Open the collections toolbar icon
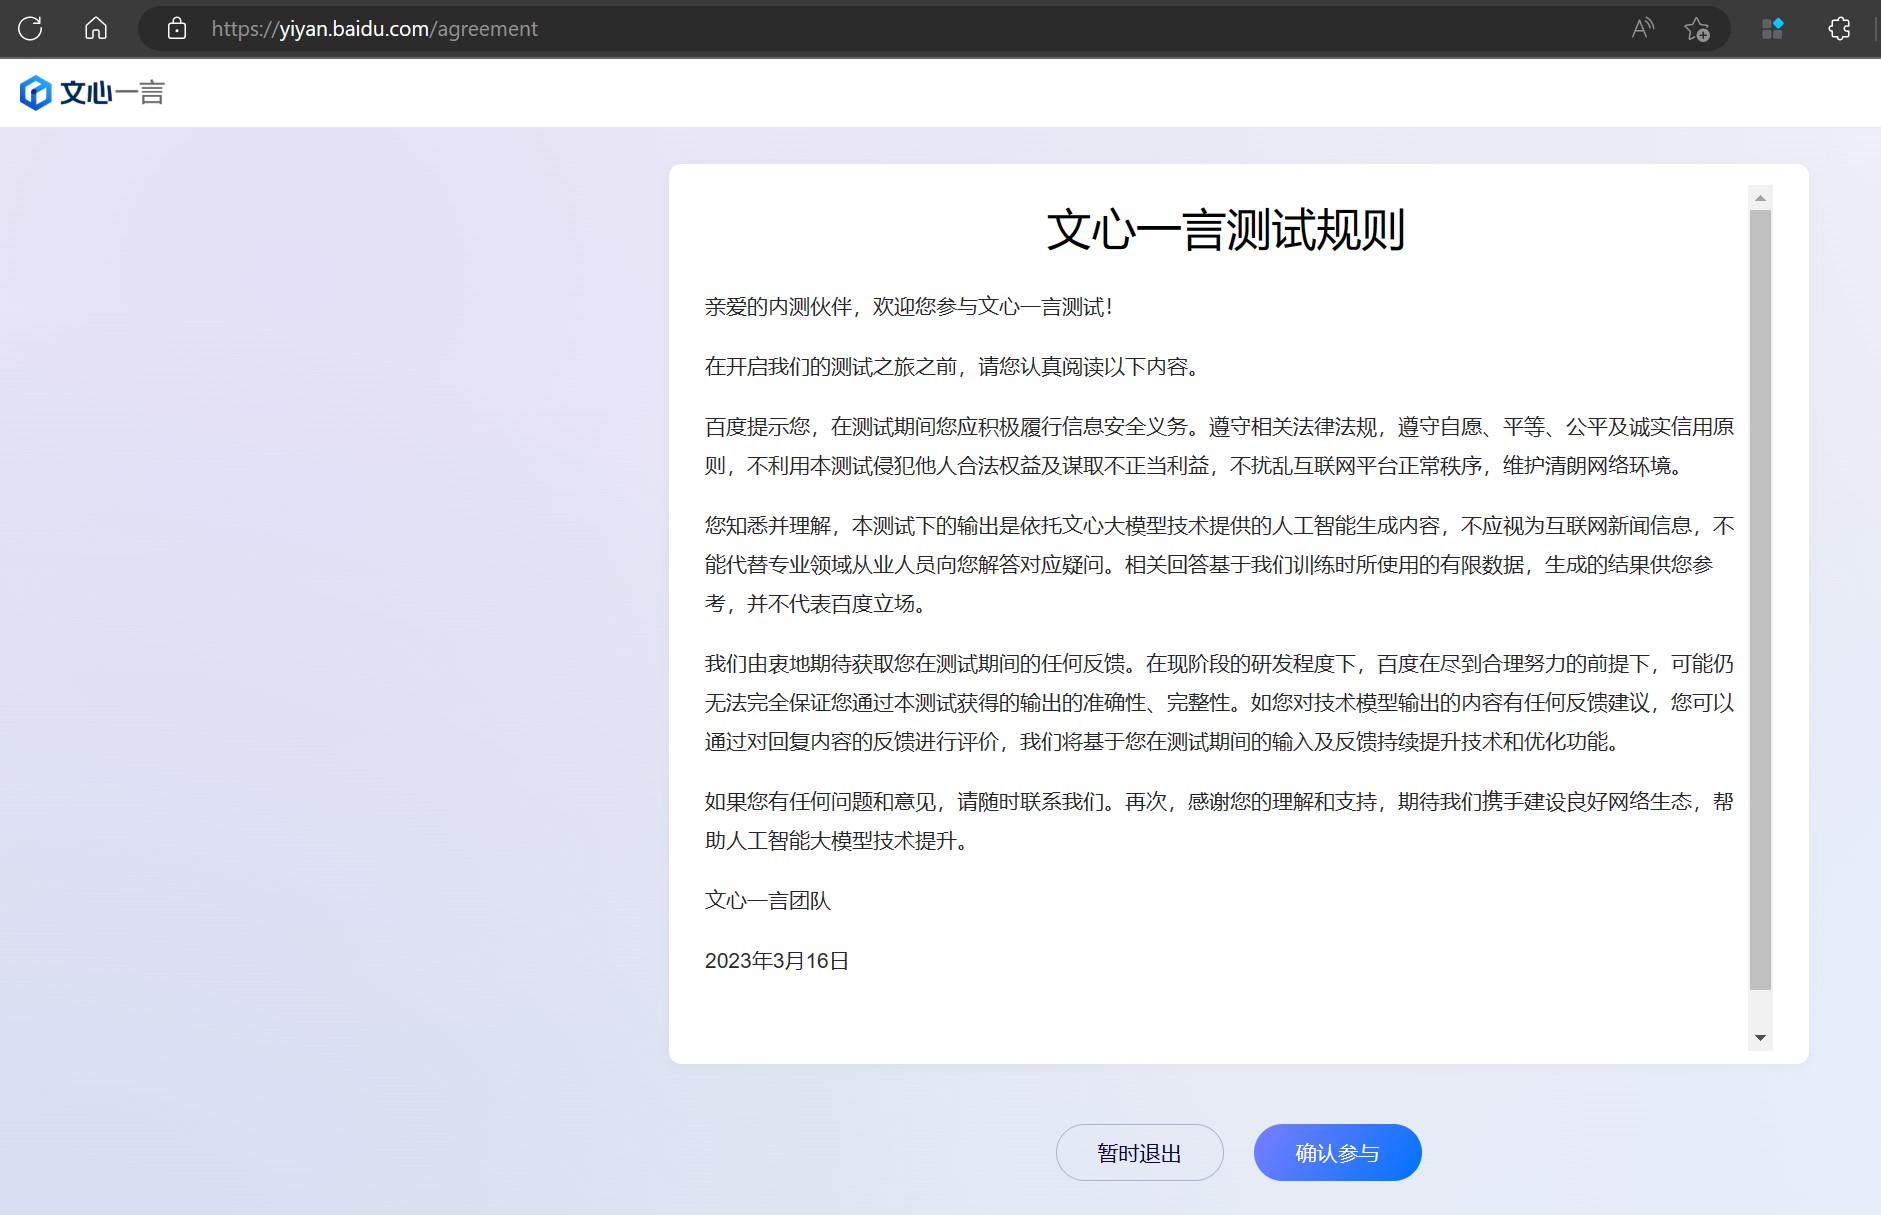Viewport: 1881px width, 1215px height. (x=1772, y=28)
